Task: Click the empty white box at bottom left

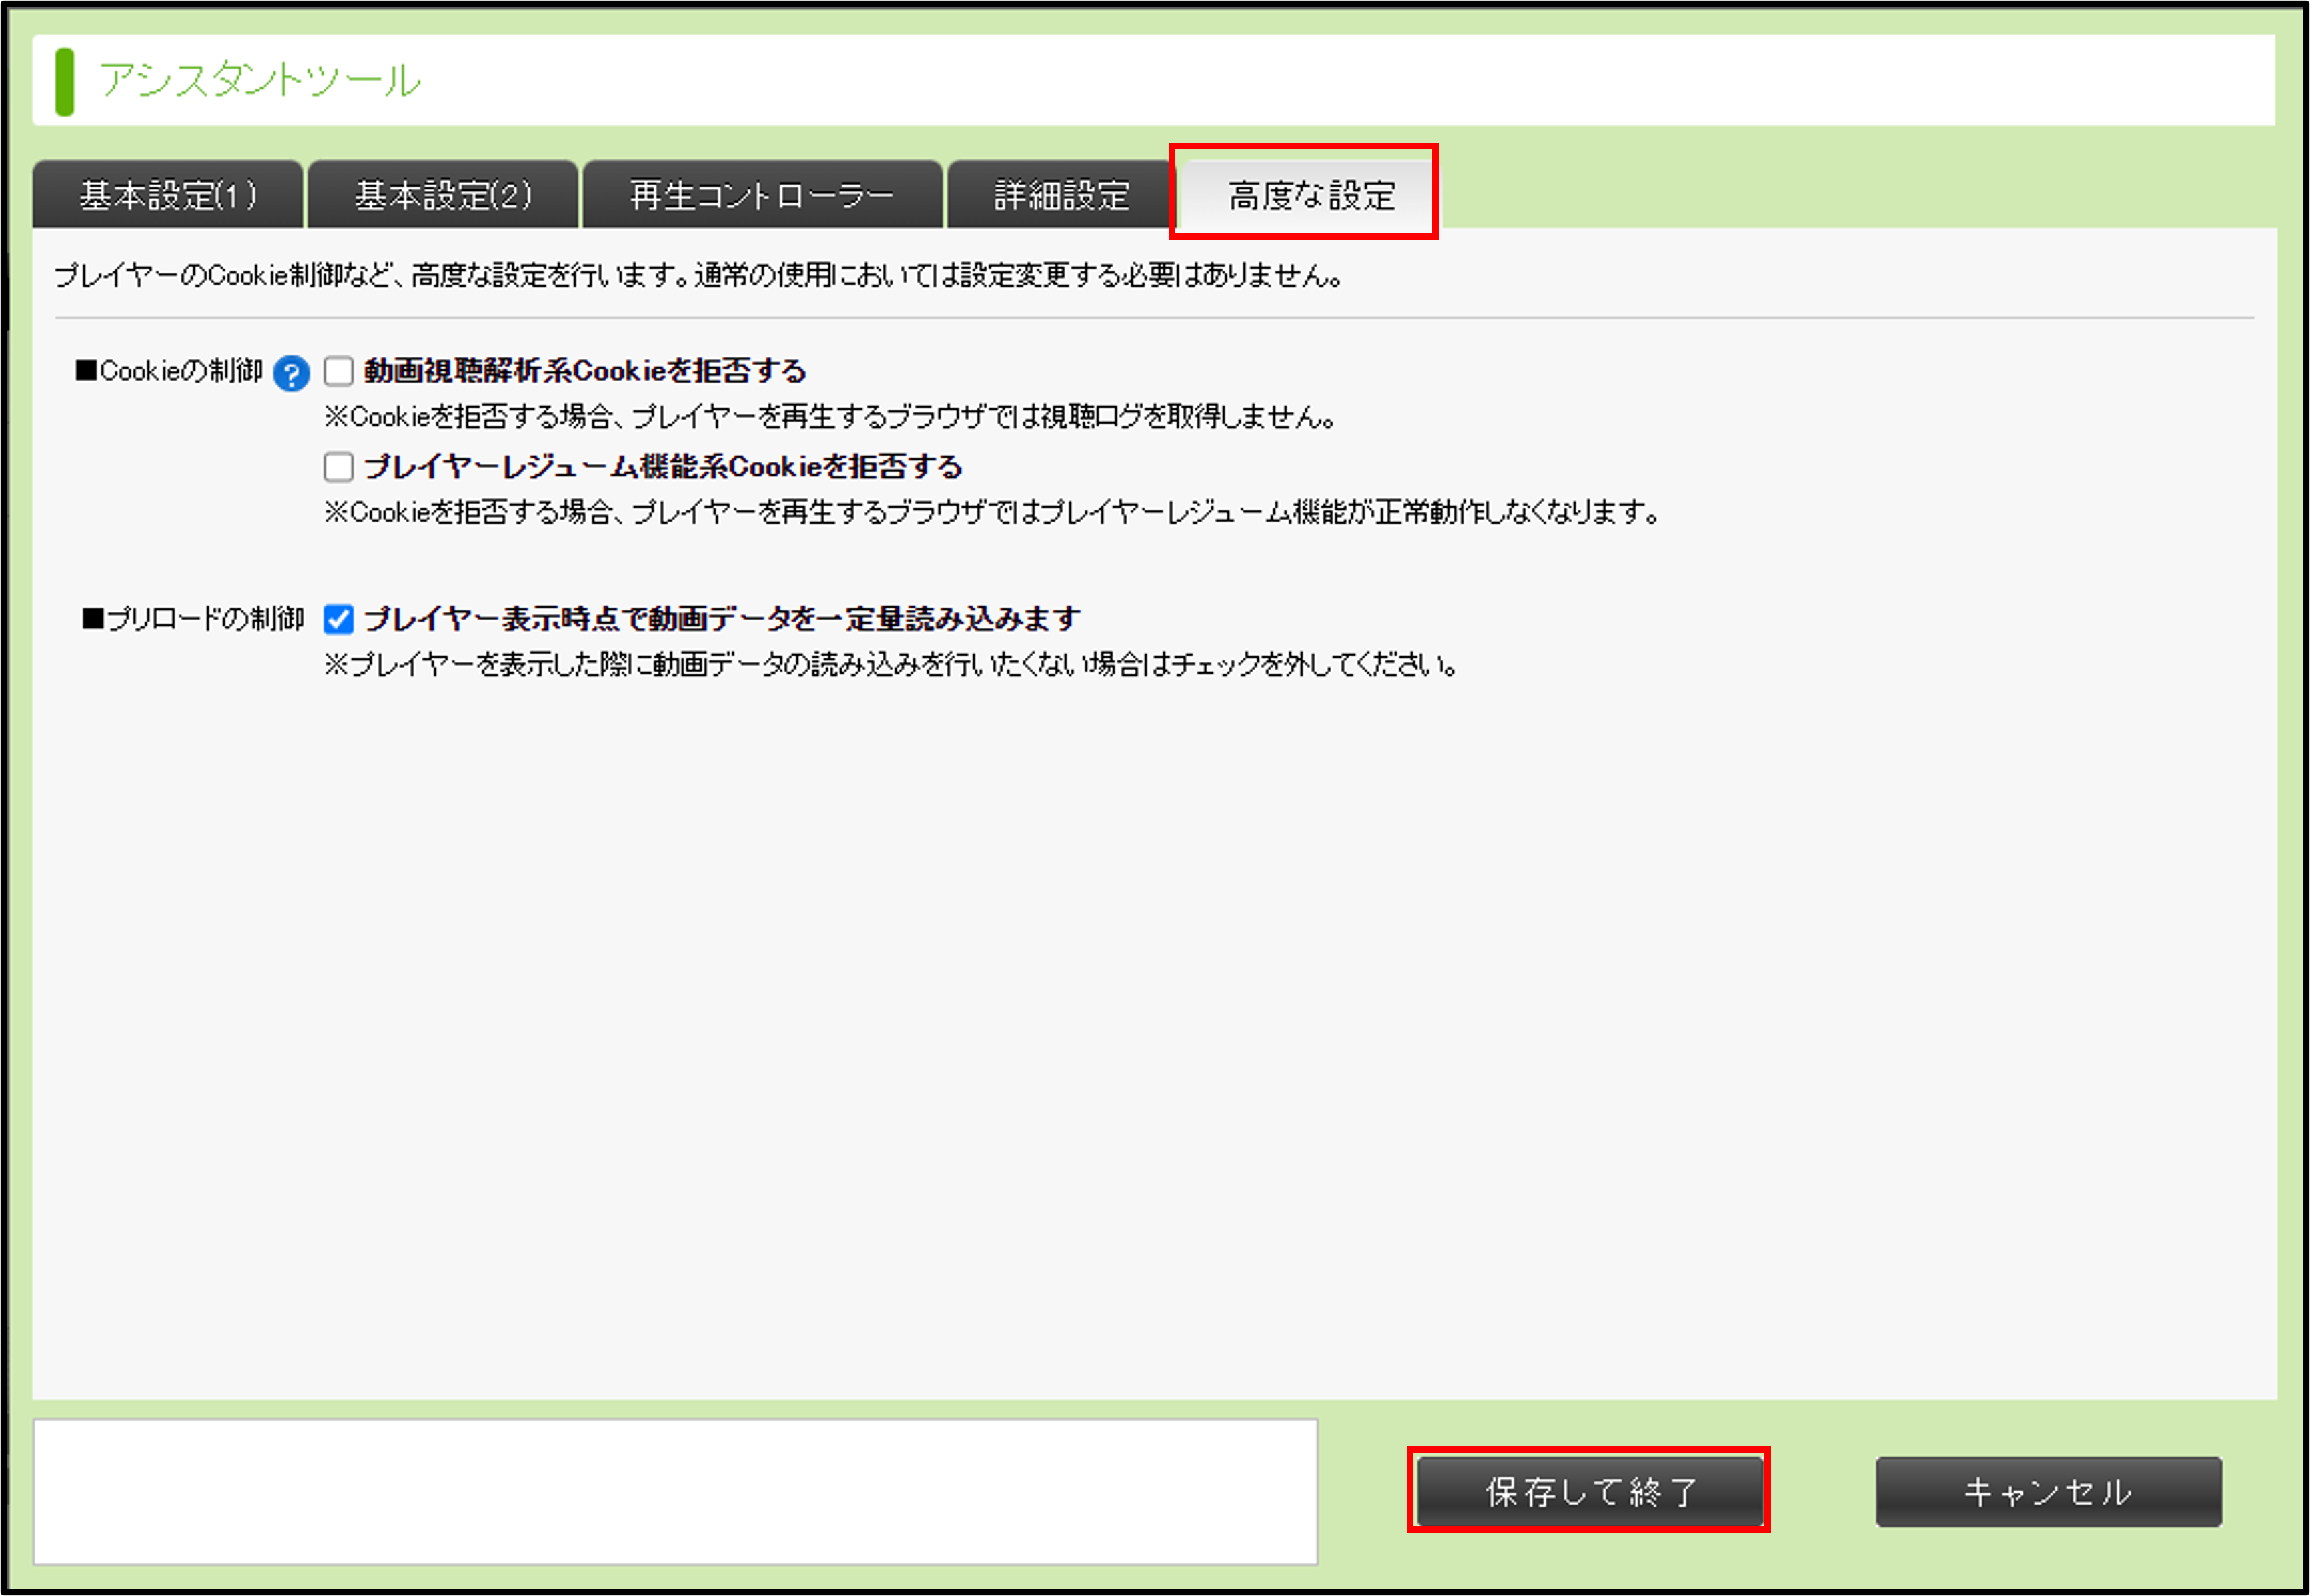Action: (x=675, y=1491)
